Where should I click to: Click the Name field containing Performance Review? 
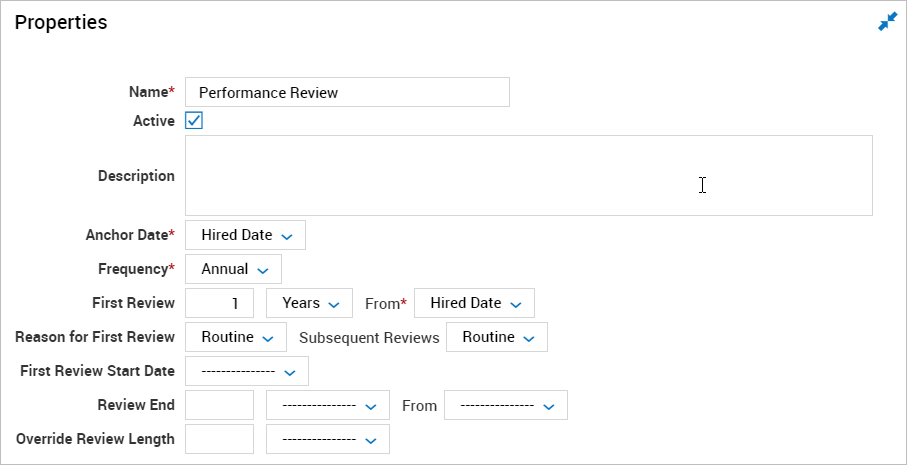(347, 92)
